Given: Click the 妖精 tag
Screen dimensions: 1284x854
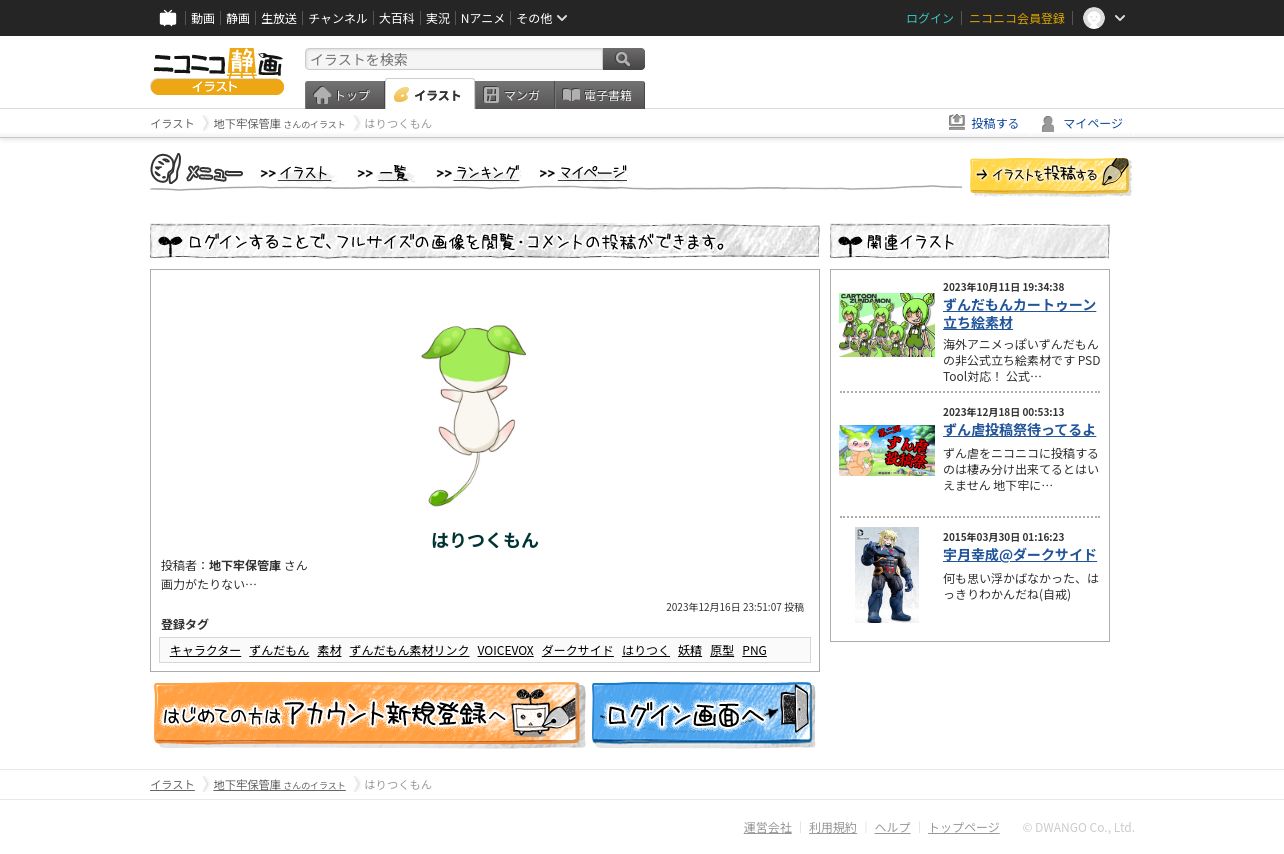Looking at the screenshot, I should click(x=690, y=650).
